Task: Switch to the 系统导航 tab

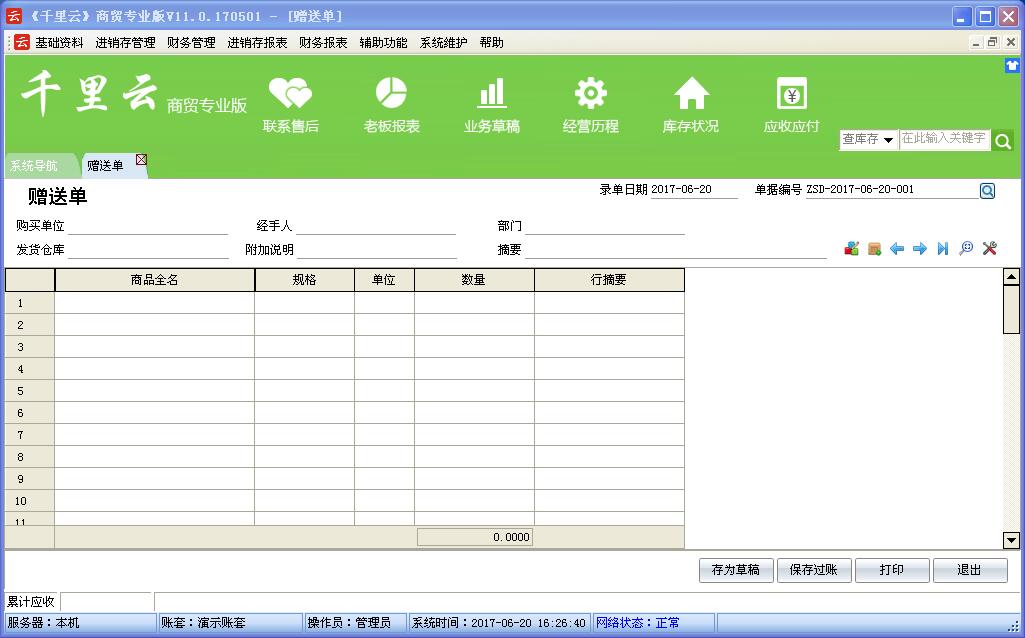Action: (34, 166)
